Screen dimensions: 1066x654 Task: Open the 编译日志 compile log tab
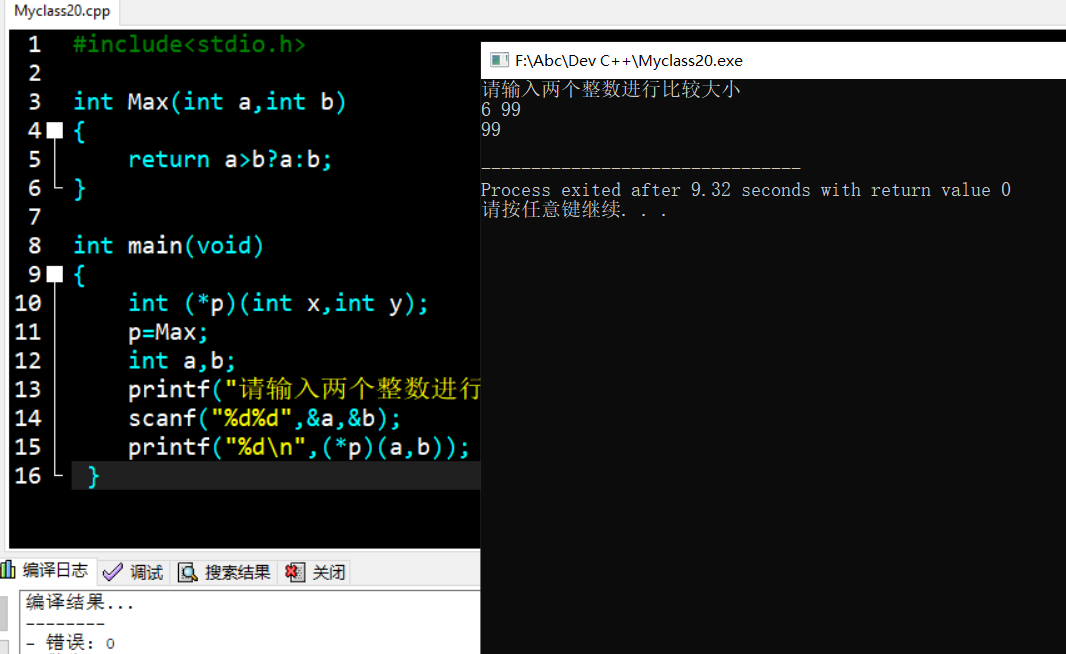(46, 570)
